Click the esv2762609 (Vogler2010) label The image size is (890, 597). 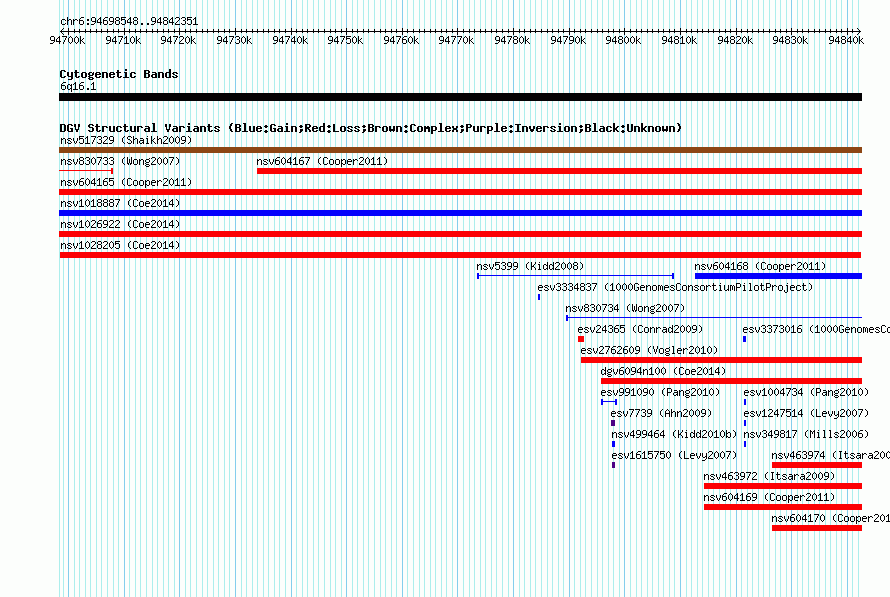pos(649,350)
